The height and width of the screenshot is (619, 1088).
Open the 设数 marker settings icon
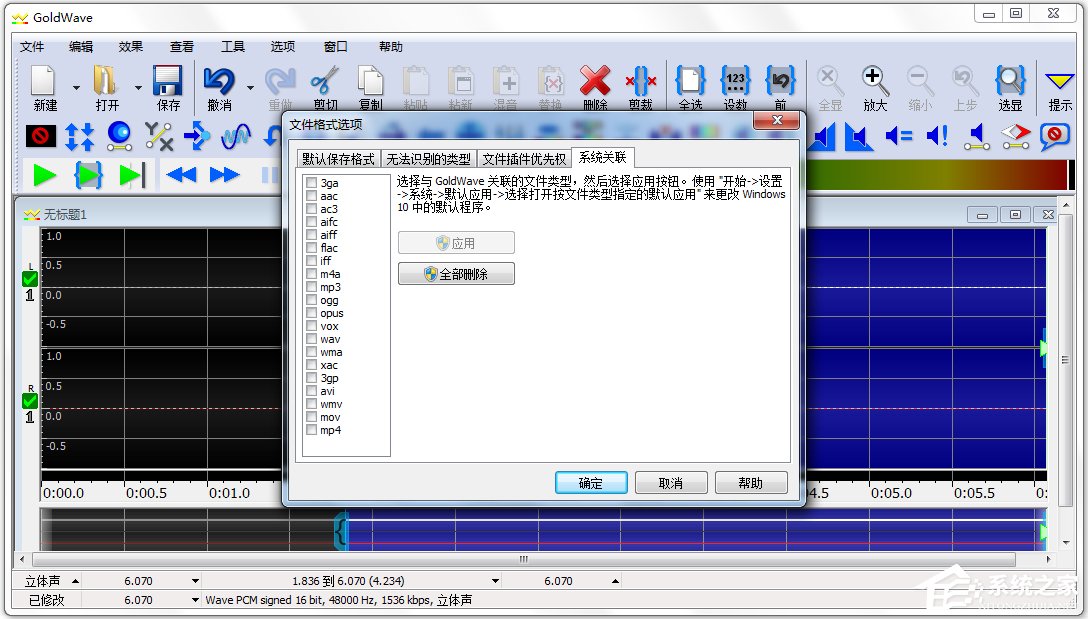[x=735, y=82]
